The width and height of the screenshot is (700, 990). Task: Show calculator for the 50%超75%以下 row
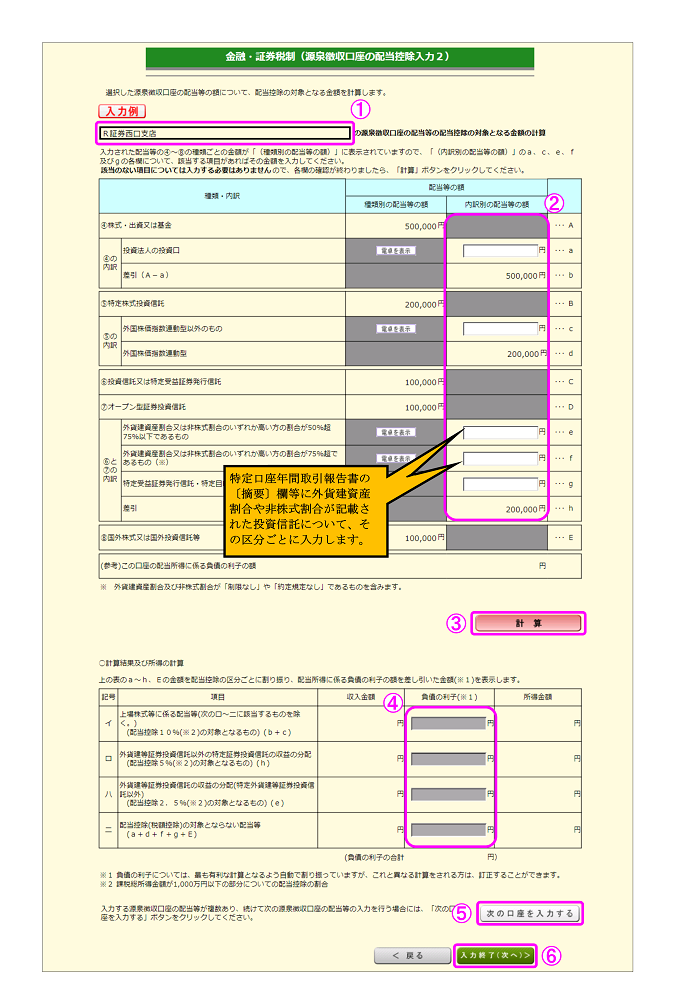pos(396,432)
